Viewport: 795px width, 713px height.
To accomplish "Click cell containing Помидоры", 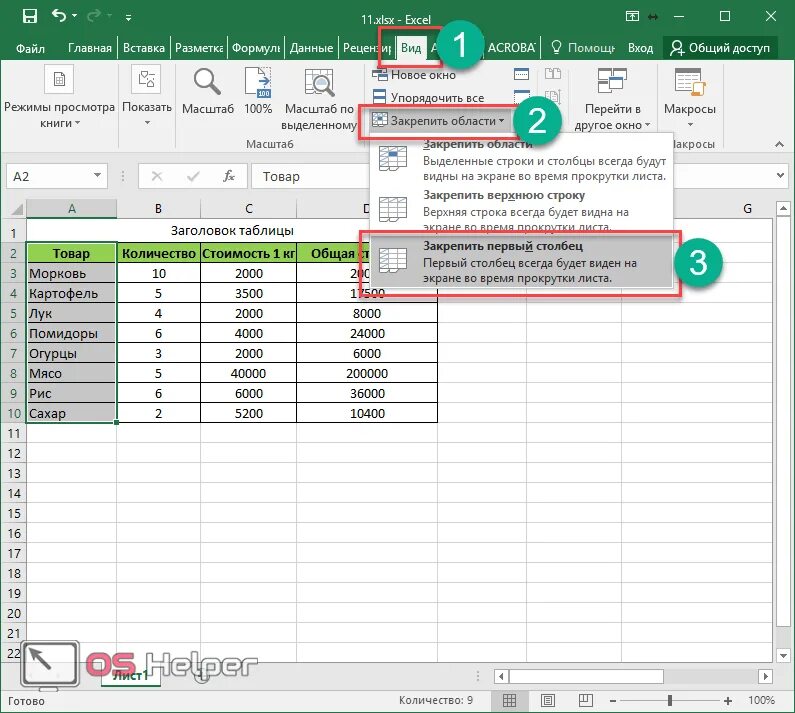I will tap(71, 333).
